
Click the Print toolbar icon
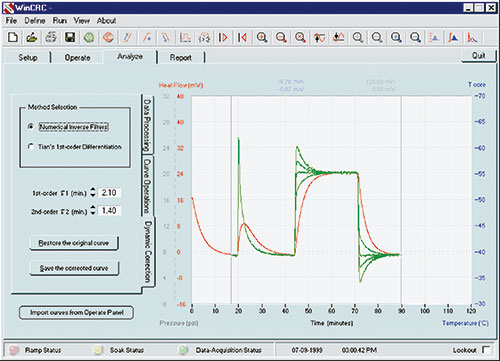coord(51,37)
